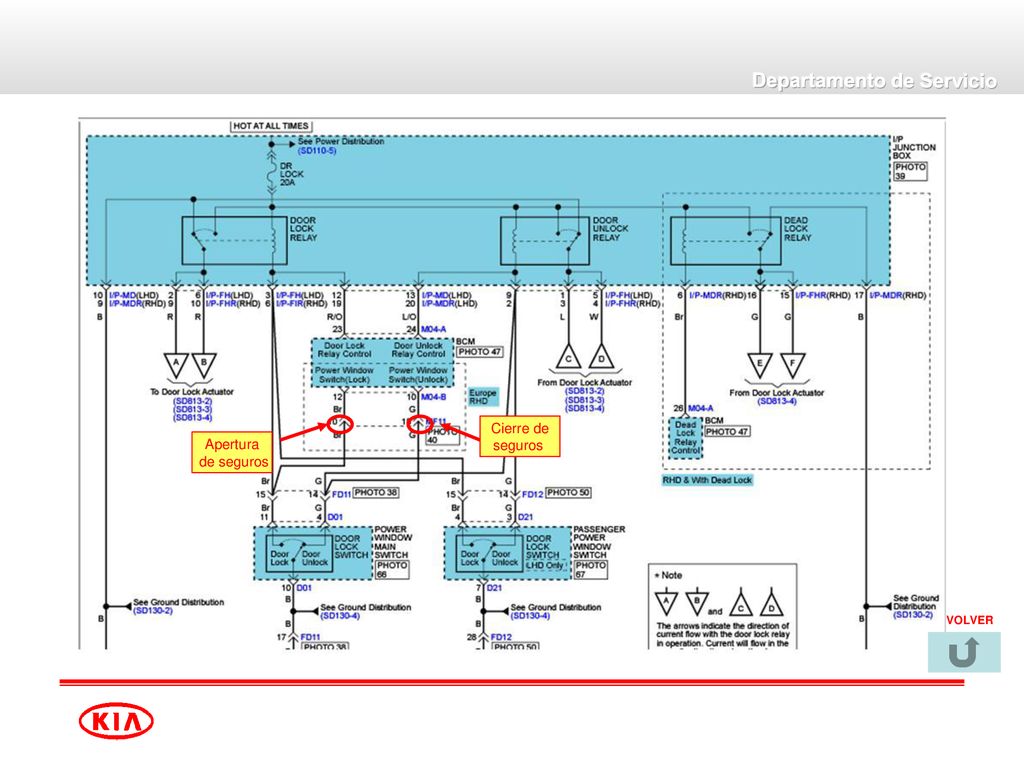Click the VOLVER return arrow button
Screen dimensions: 1024x768
tap(964, 652)
